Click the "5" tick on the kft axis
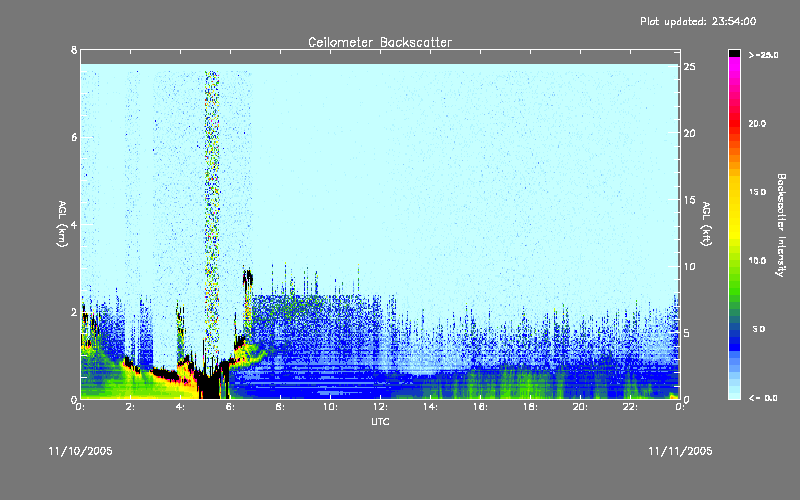800x500 pixels. tap(687, 333)
